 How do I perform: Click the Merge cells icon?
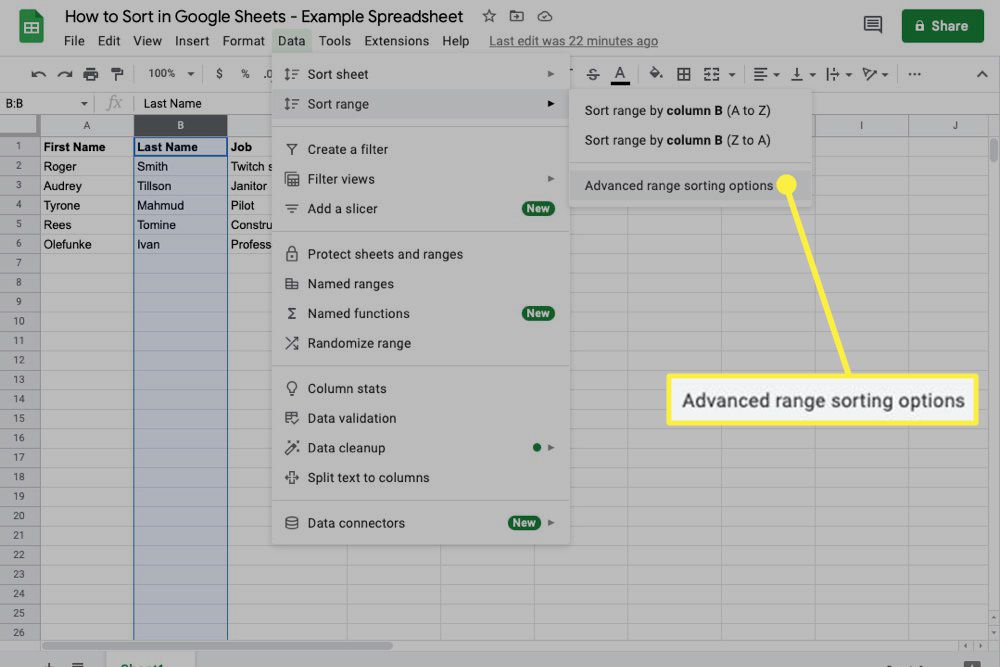click(x=711, y=74)
